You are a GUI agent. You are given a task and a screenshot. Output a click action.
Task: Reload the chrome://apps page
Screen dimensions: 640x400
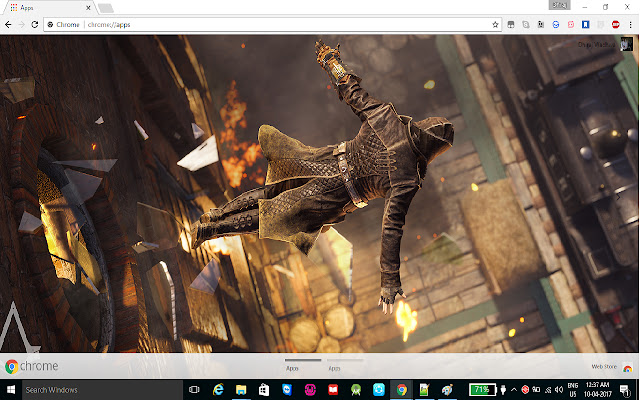coord(35,25)
